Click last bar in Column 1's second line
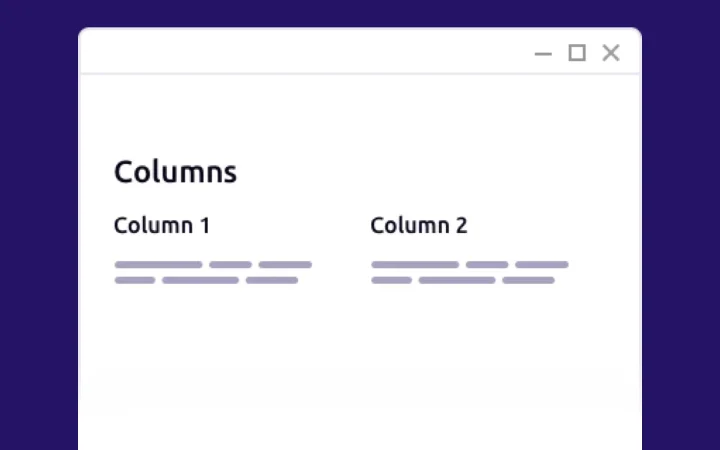Image resolution: width=720 pixels, height=450 pixels. (272, 280)
